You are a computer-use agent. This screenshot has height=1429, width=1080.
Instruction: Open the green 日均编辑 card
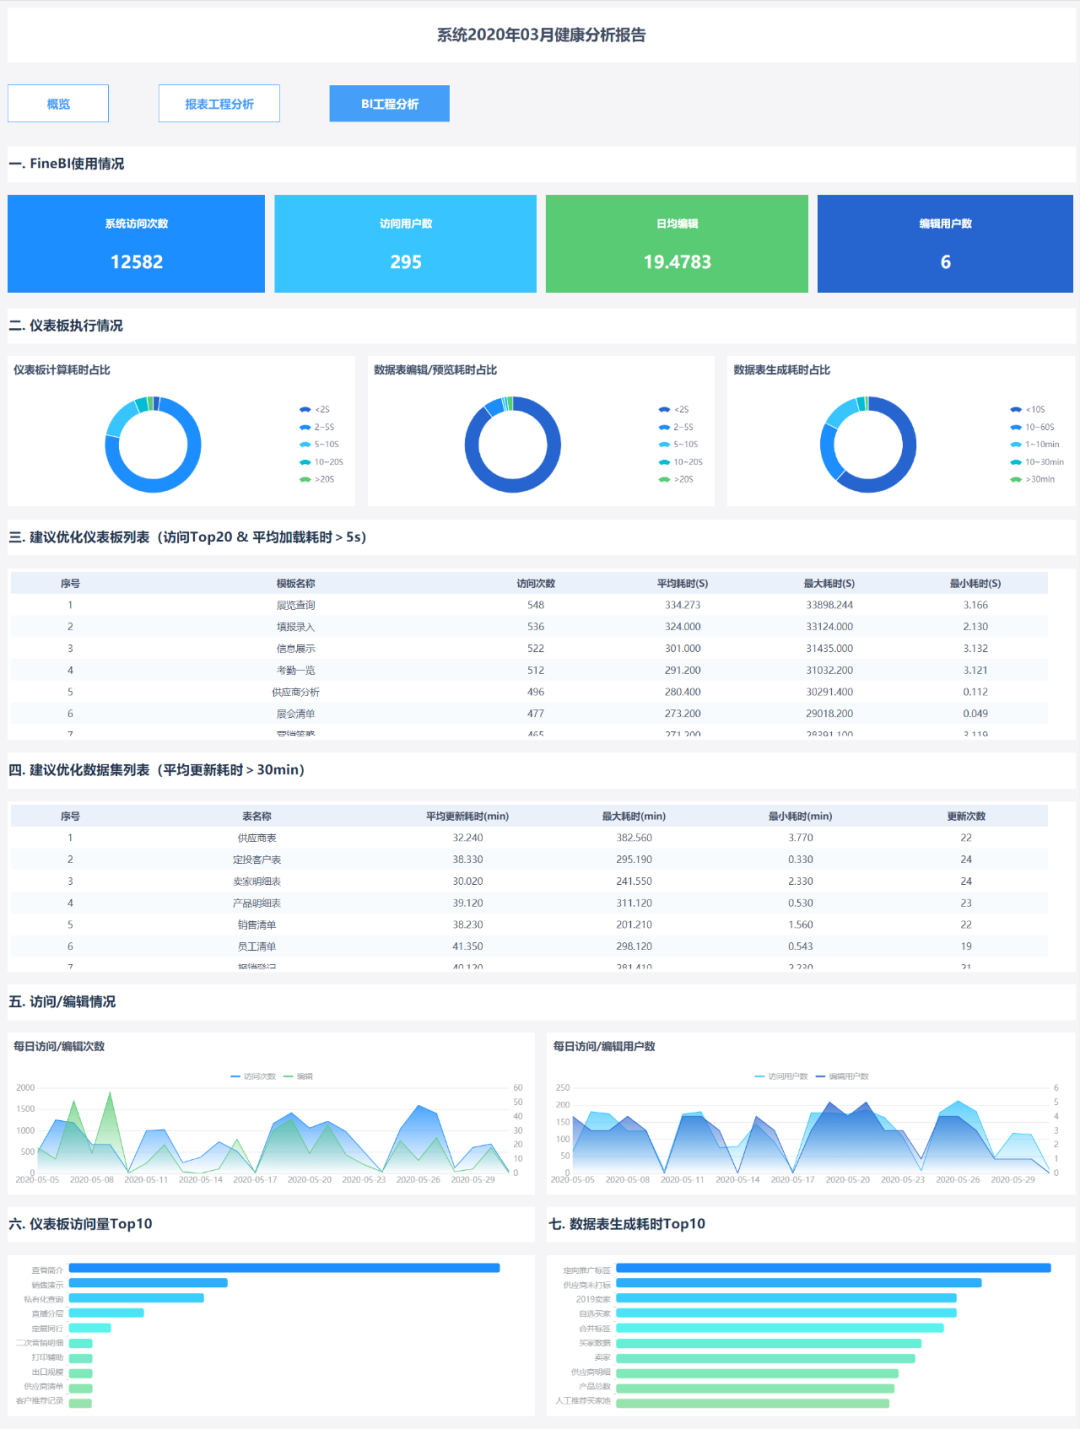(x=677, y=244)
